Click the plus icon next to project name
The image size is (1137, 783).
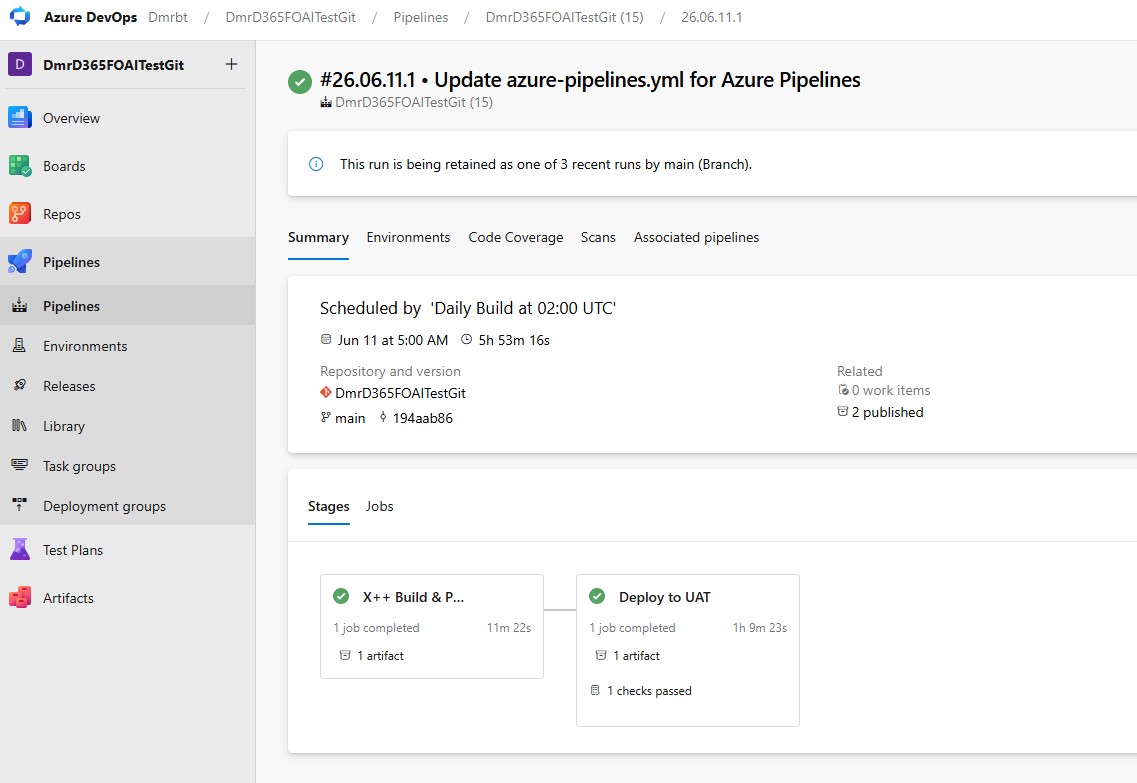(231, 64)
